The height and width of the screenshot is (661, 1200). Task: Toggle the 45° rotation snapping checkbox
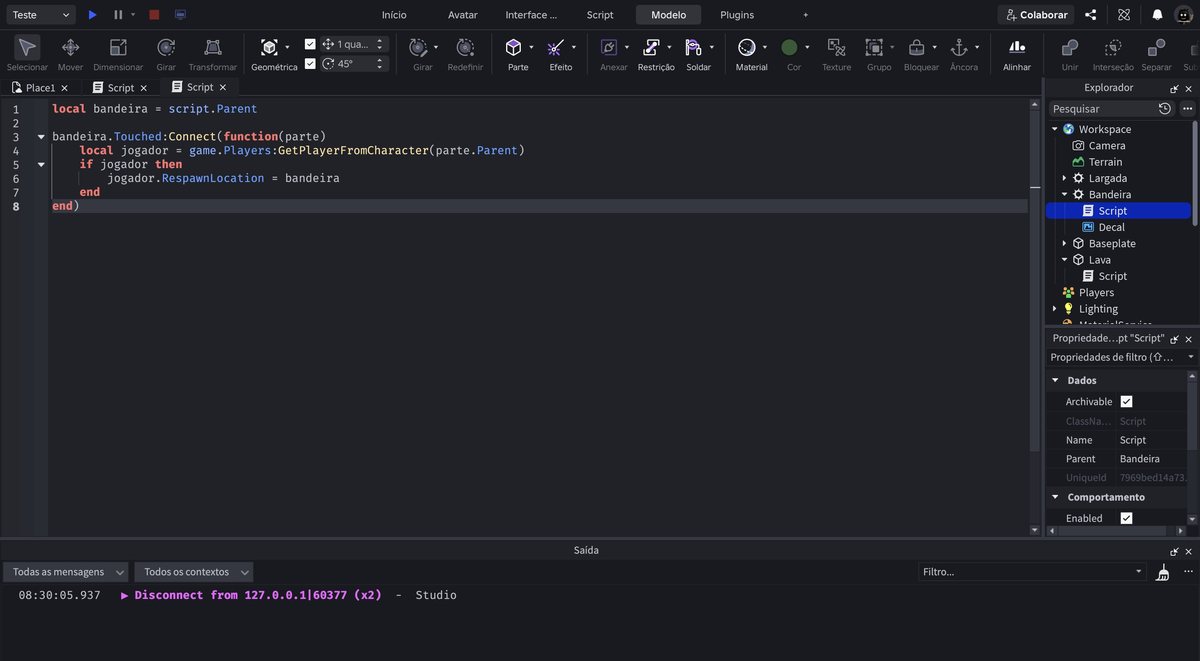coord(310,63)
